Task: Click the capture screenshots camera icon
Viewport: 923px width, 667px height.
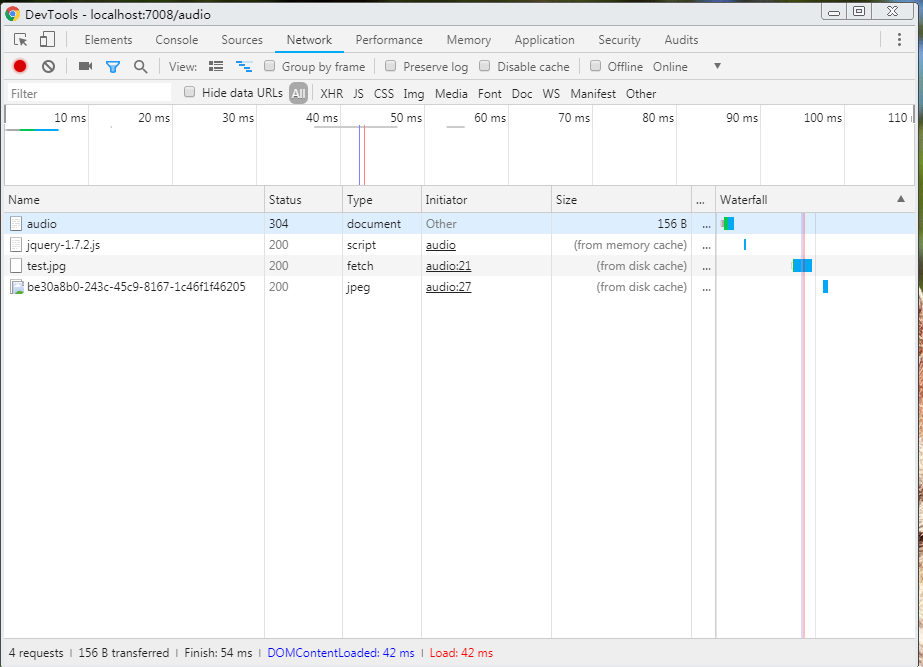Action: (x=85, y=66)
